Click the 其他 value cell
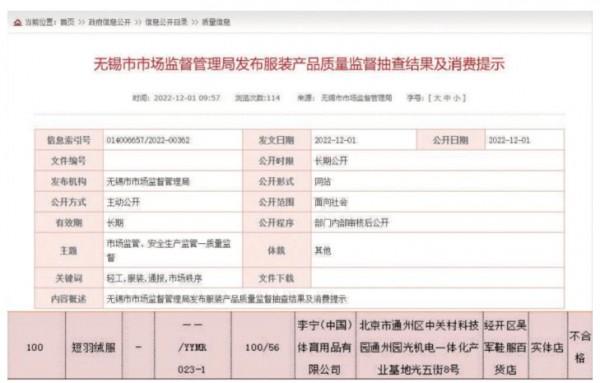 437,251
